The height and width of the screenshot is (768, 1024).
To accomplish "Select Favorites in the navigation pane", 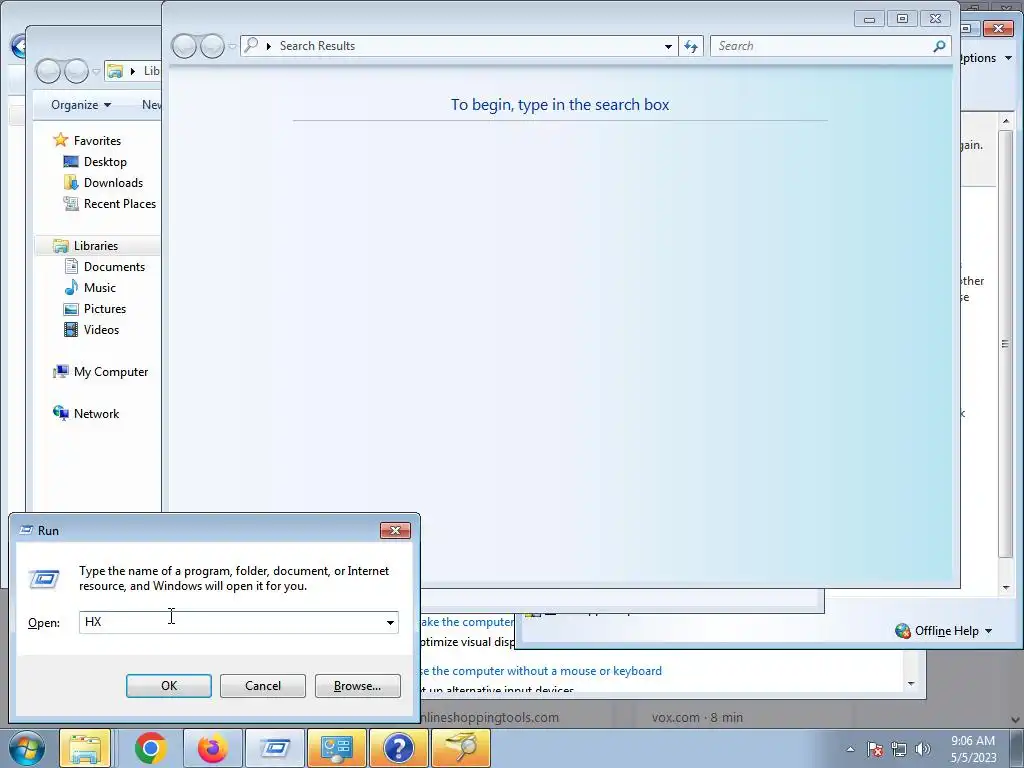I will click(x=97, y=140).
